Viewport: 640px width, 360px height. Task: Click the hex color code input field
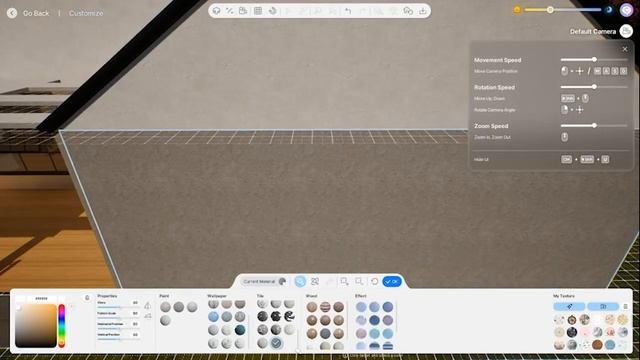click(x=41, y=299)
